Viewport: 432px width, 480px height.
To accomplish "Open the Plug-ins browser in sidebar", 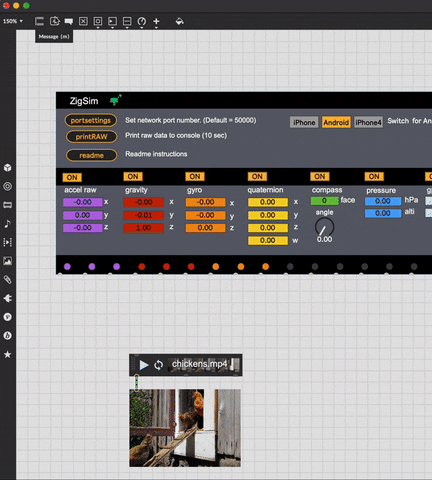I will [7, 298].
